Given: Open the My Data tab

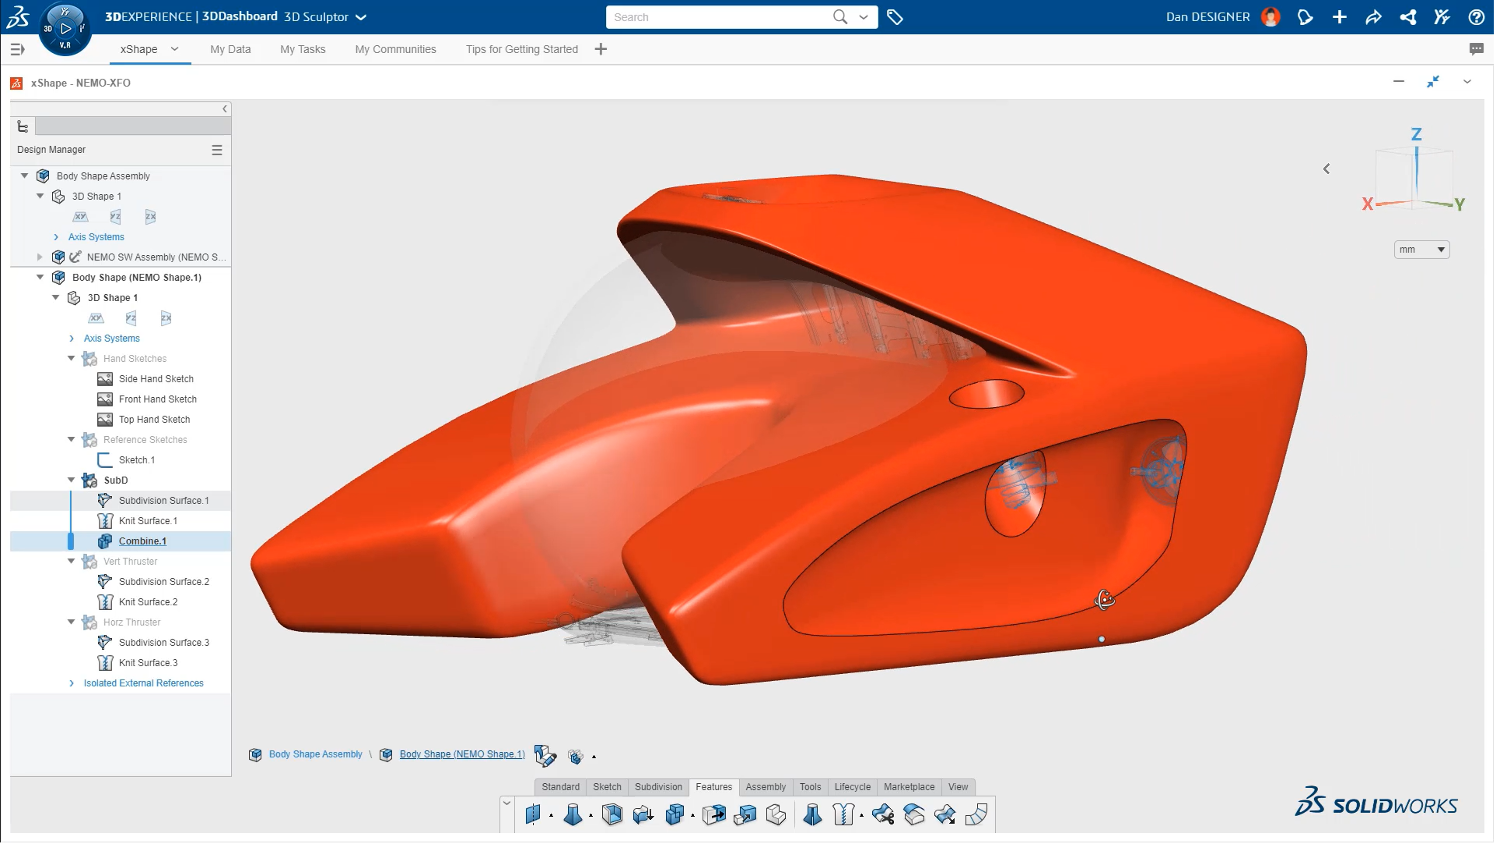Looking at the screenshot, I should (230, 49).
